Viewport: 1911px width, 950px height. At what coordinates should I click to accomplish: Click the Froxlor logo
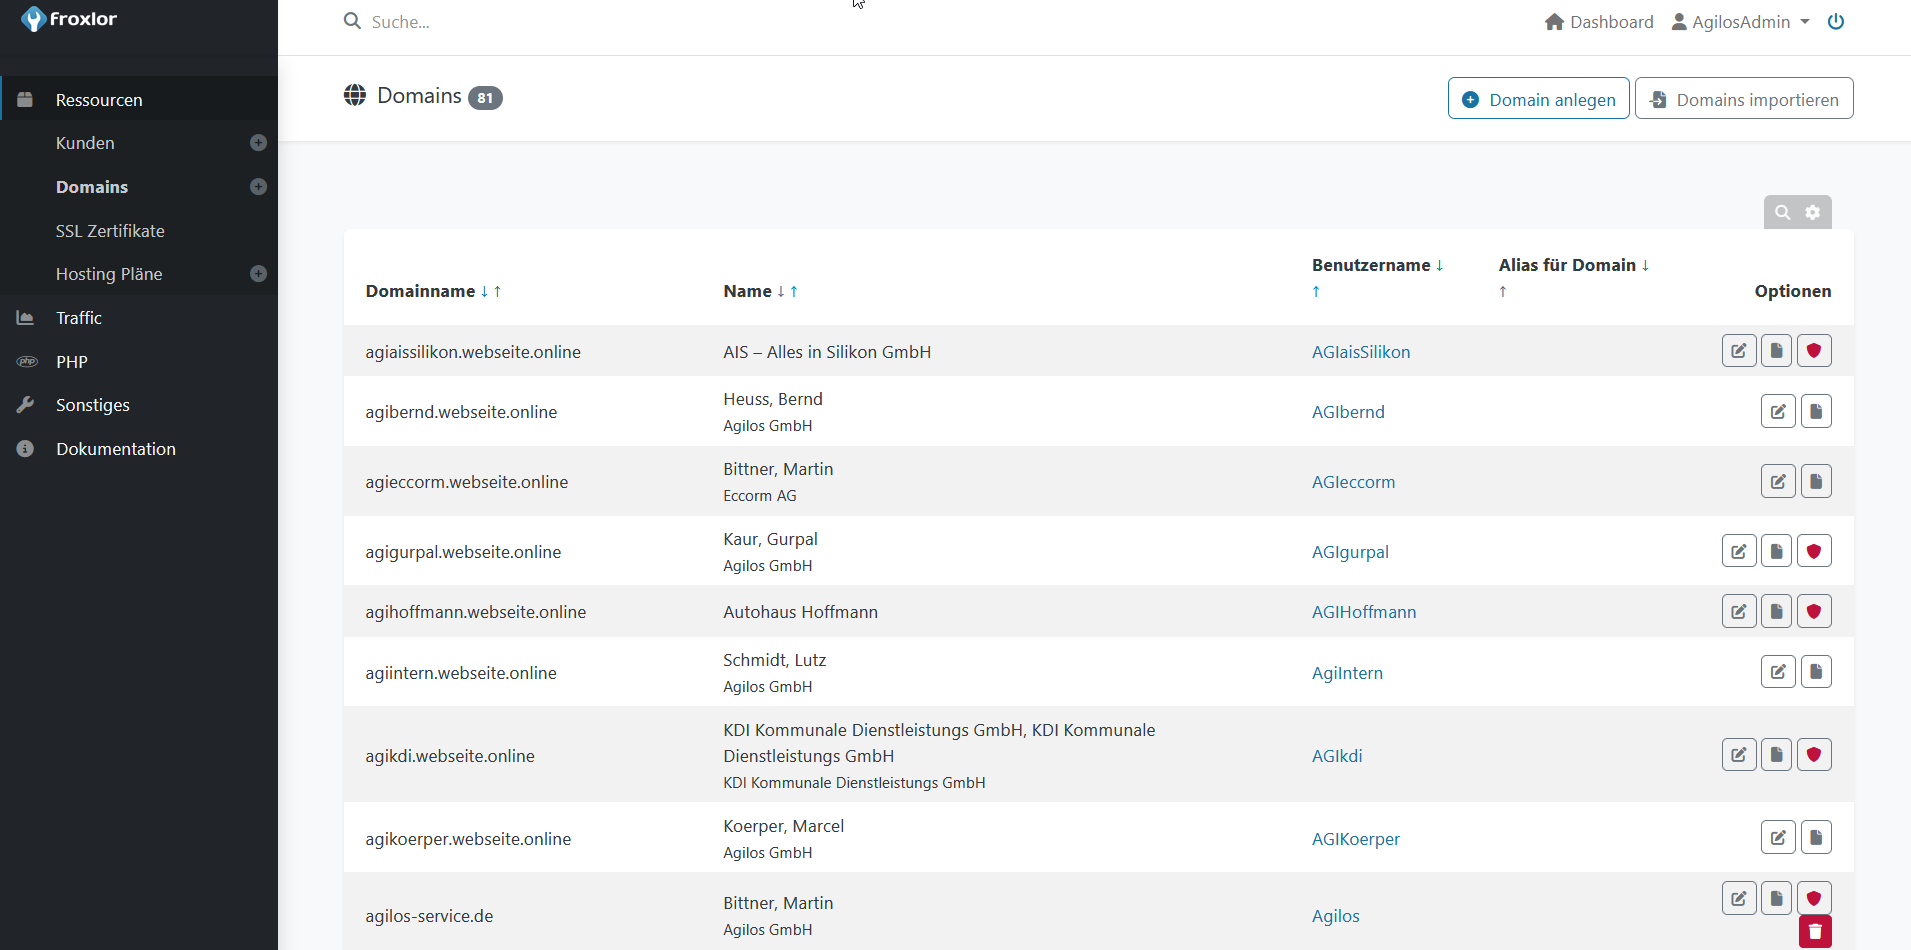pyautogui.click(x=69, y=19)
